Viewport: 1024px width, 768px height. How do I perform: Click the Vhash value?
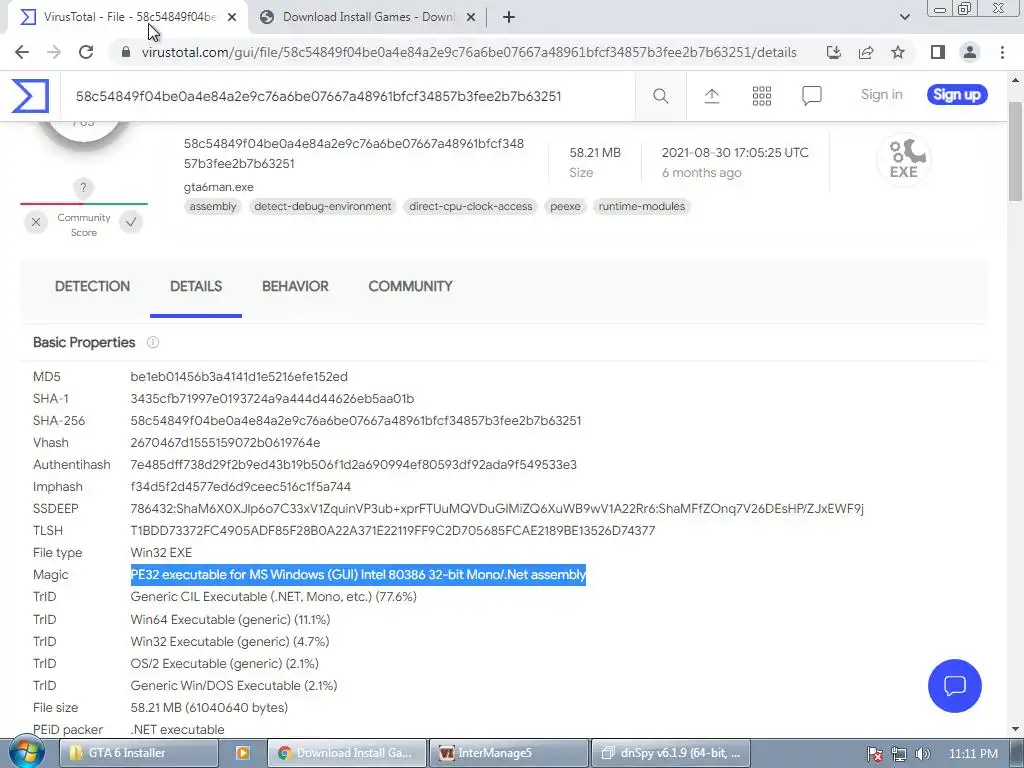(x=225, y=443)
